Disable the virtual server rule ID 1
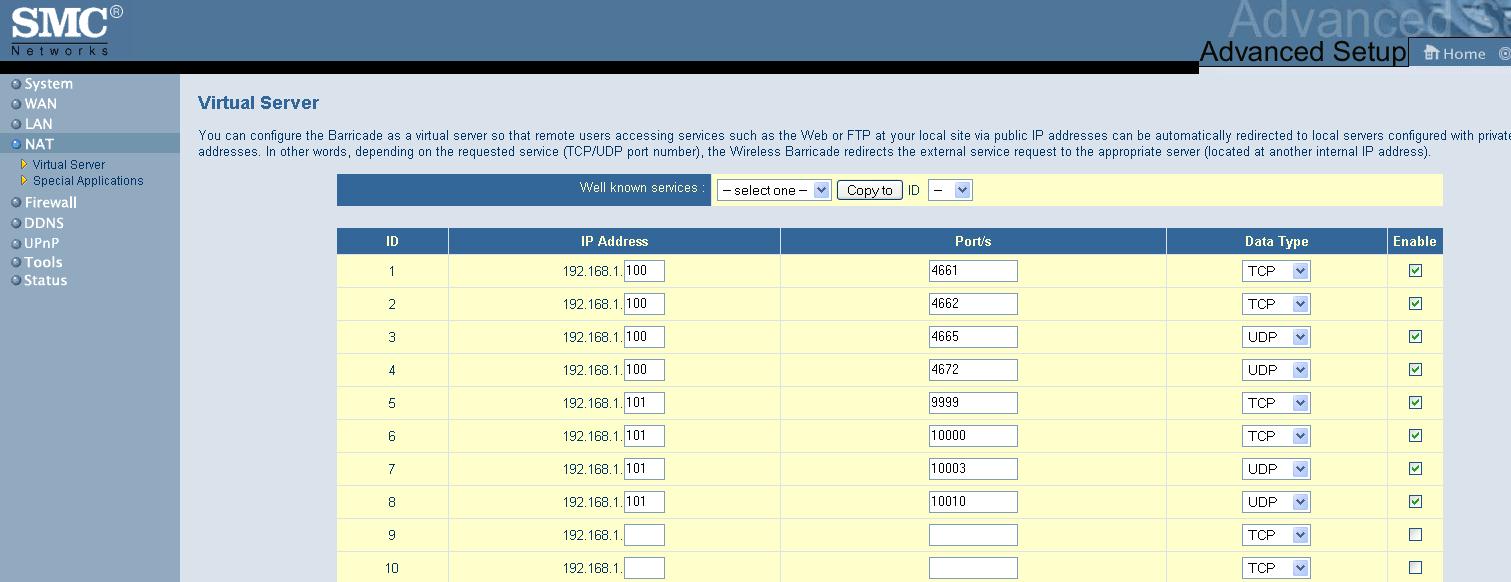Viewport: 1511px width, 582px height. [1415, 271]
